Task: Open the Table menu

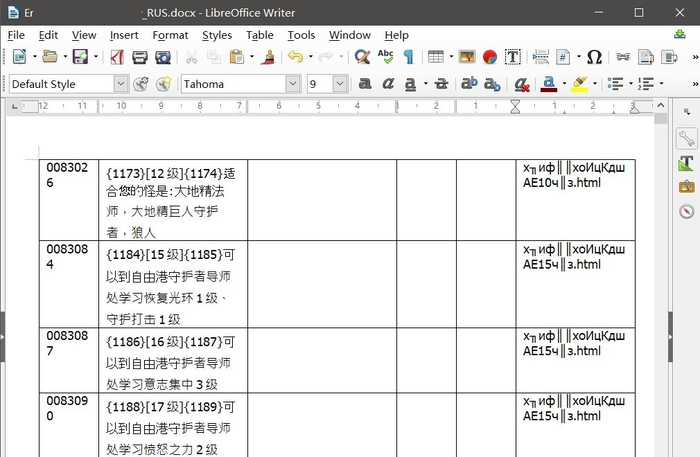Action: pyautogui.click(x=259, y=35)
